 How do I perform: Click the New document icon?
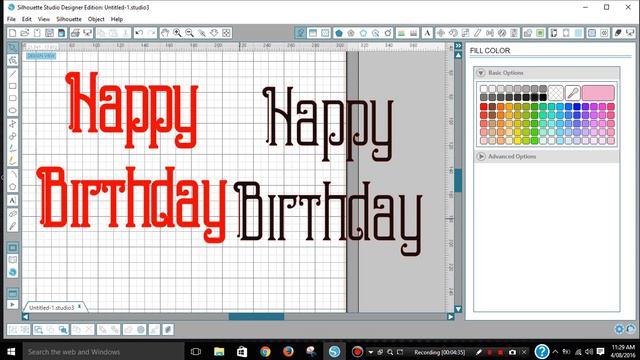(12, 33)
